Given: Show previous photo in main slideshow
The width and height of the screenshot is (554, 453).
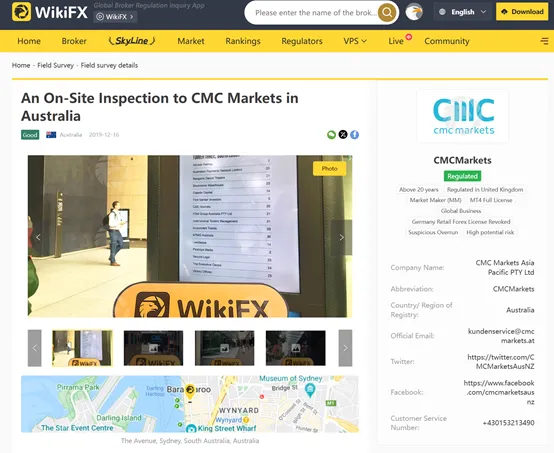Looking at the screenshot, I should click(38, 237).
